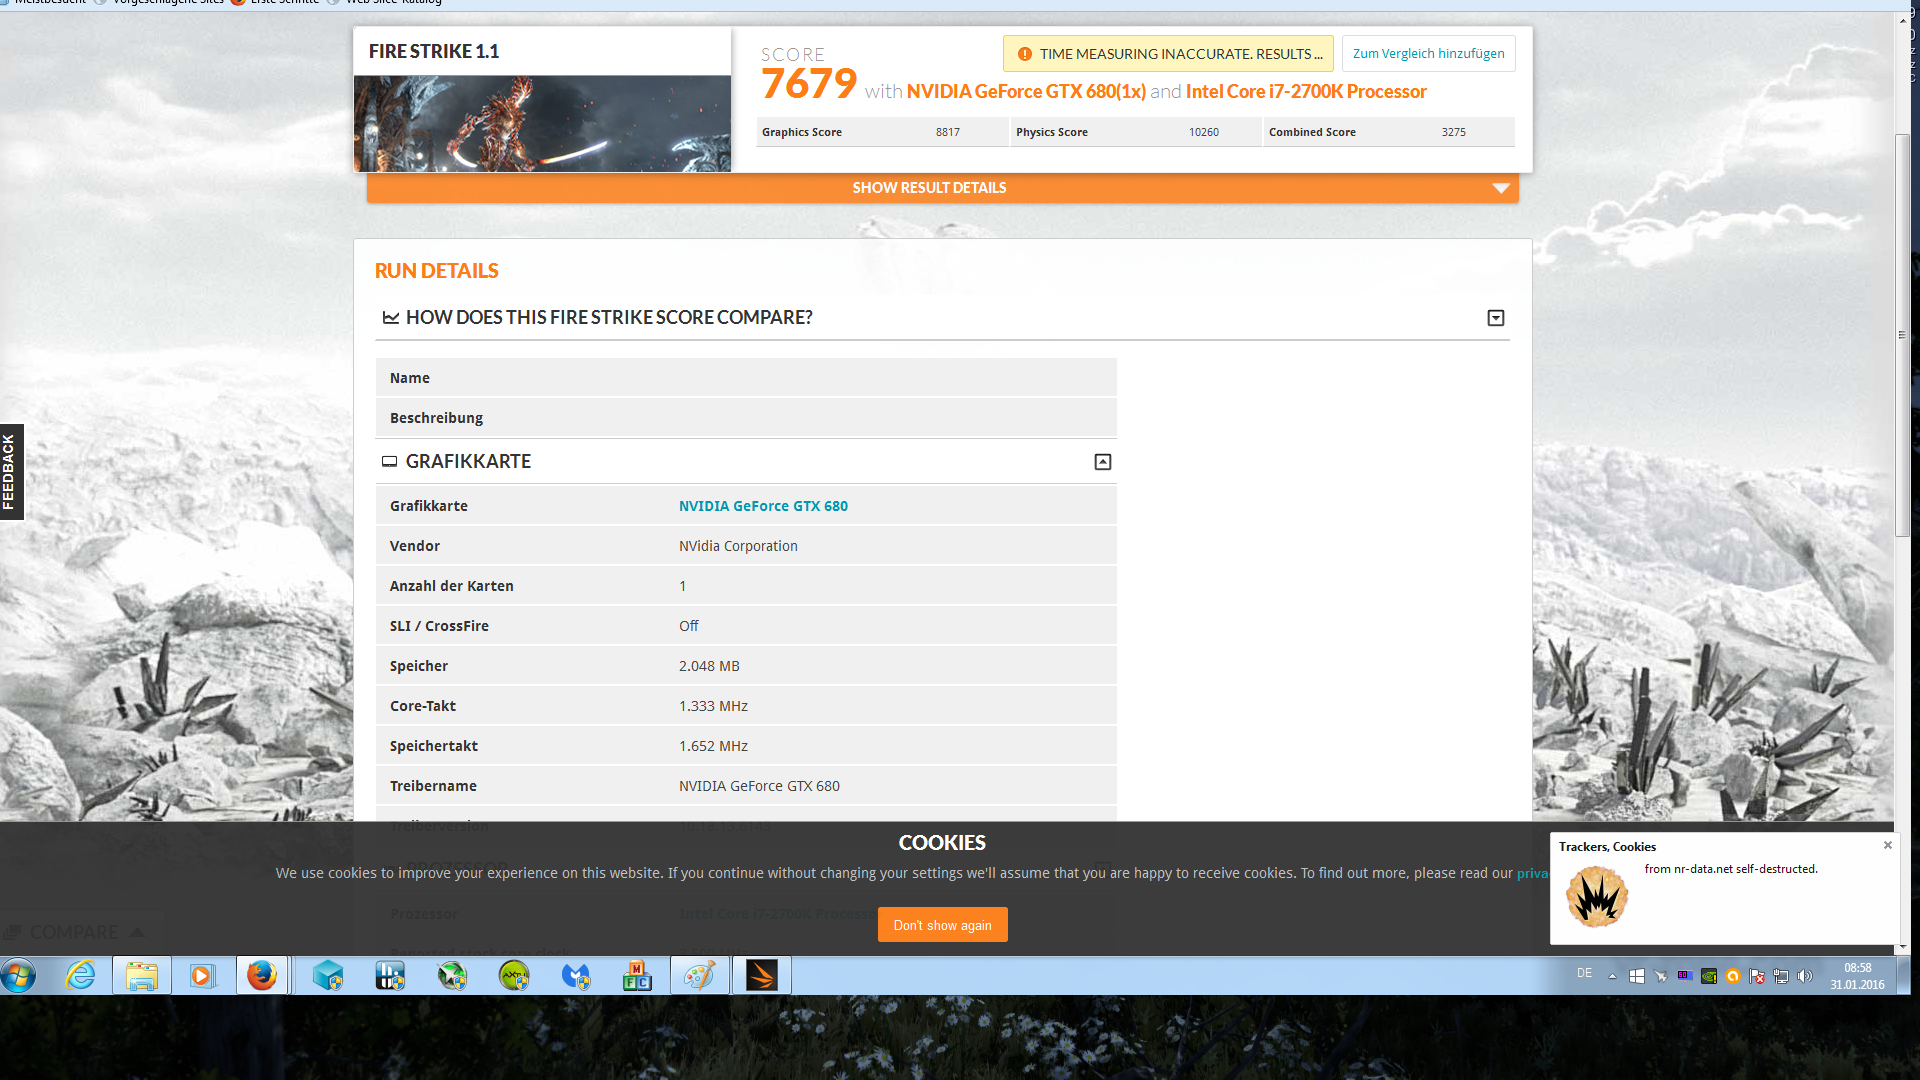
Task: Click Don't show again cookie button
Action: click(x=942, y=925)
